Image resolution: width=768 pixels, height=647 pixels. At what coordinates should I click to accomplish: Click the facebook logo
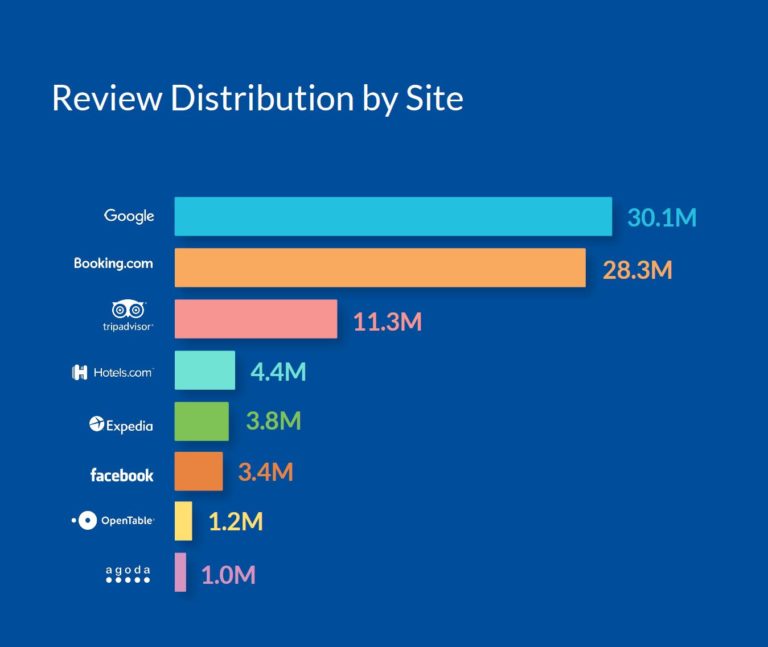(x=121, y=475)
